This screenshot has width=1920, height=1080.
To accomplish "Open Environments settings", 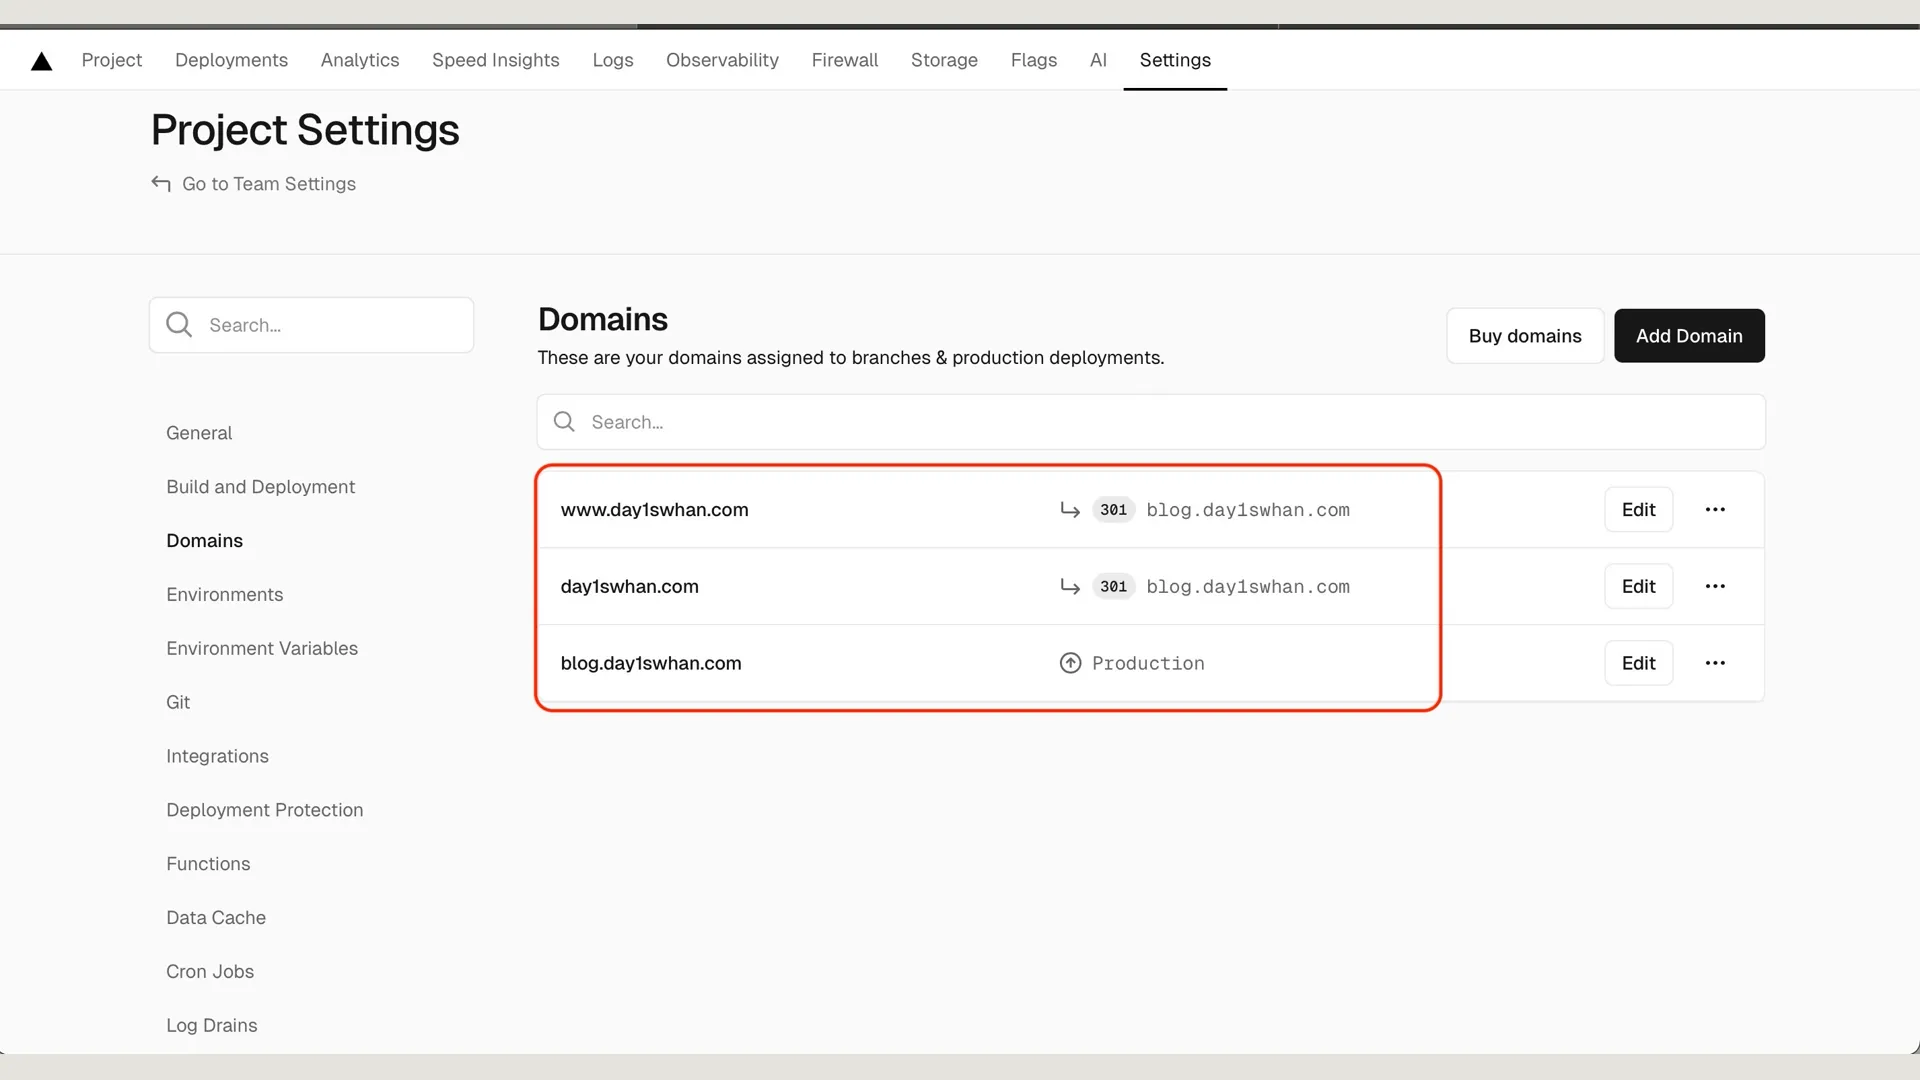I will (x=224, y=595).
